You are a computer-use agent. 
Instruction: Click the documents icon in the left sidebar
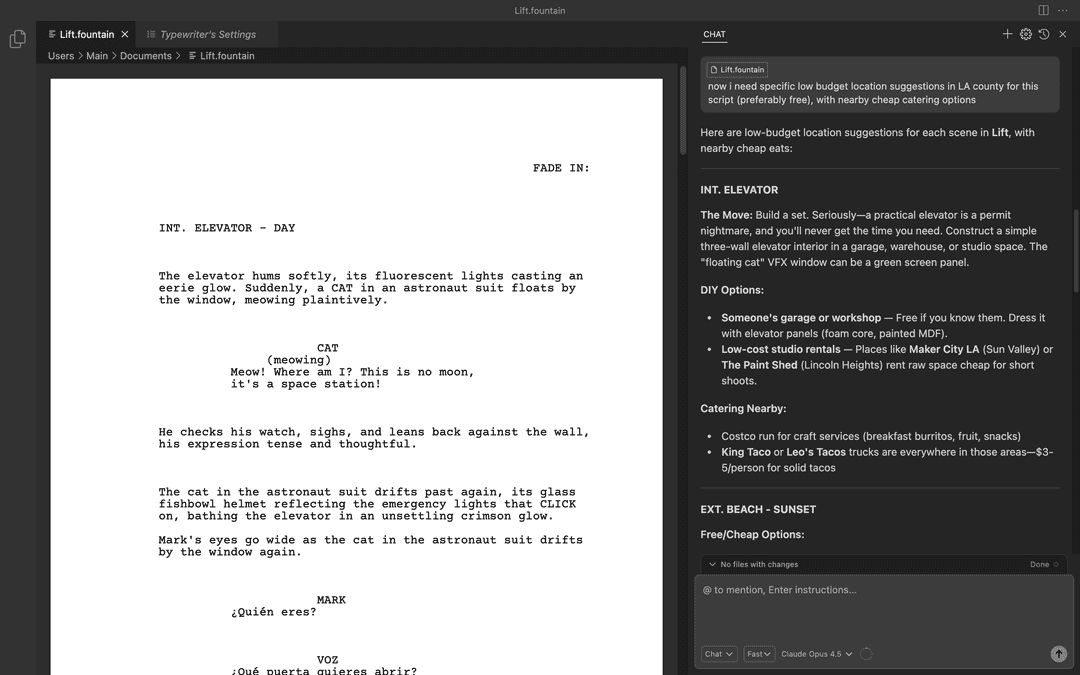pos(17,37)
